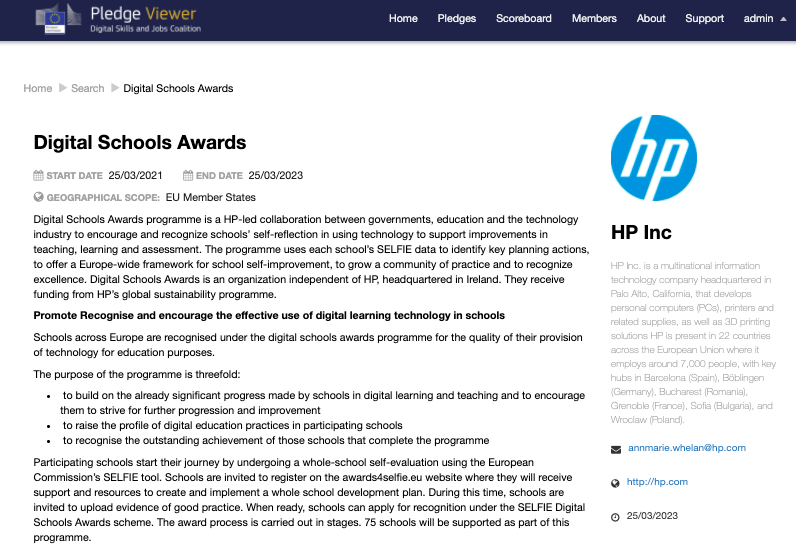Click the bold Promote Recognise and encourage line
The height and width of the screenshot is (552, 796).
point(269,315)
